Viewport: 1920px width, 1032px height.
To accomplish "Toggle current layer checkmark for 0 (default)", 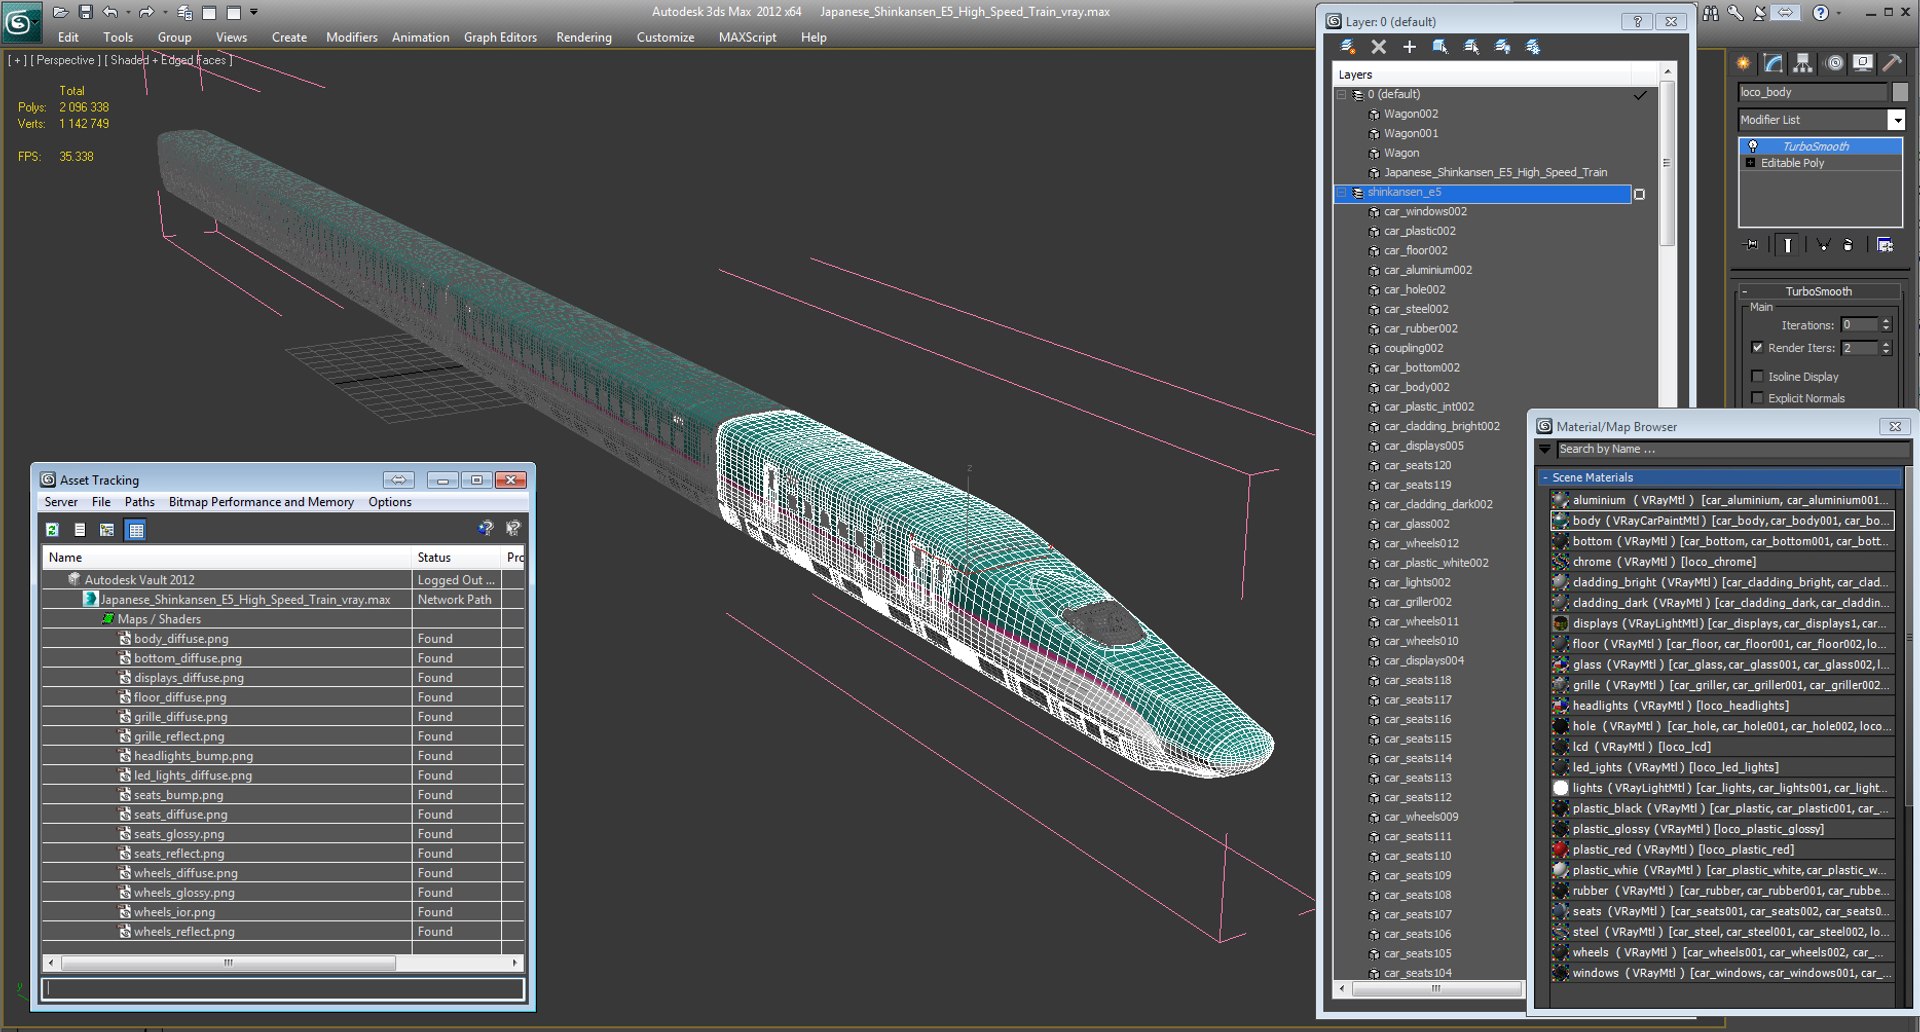I will (x=1640, y=95).
